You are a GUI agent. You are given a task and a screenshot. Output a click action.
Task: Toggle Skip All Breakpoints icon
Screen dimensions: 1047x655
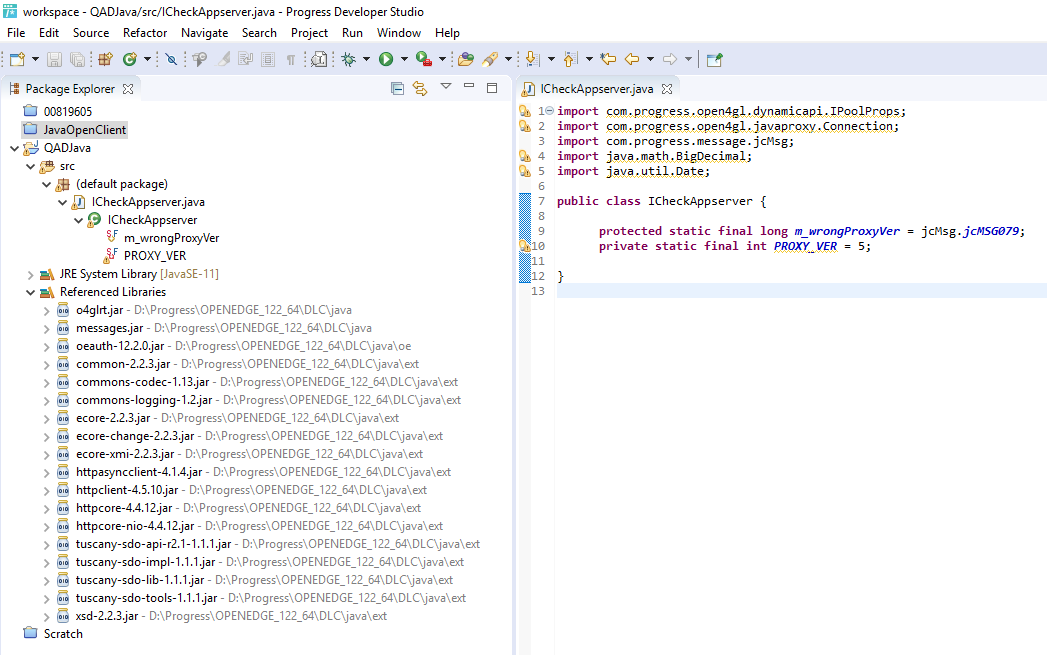coord(172,59)
